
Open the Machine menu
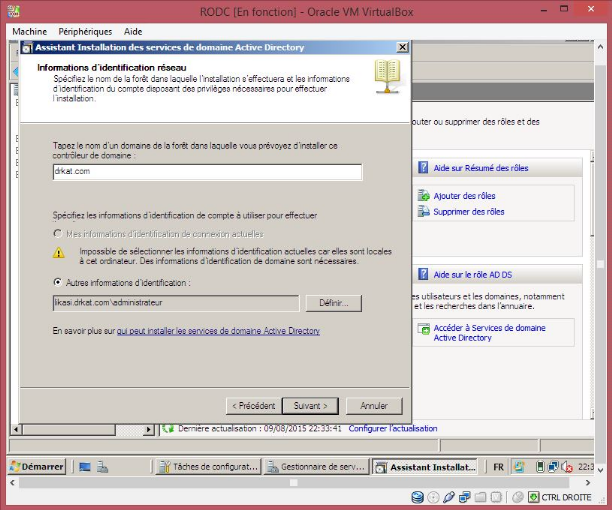(29, 31)
